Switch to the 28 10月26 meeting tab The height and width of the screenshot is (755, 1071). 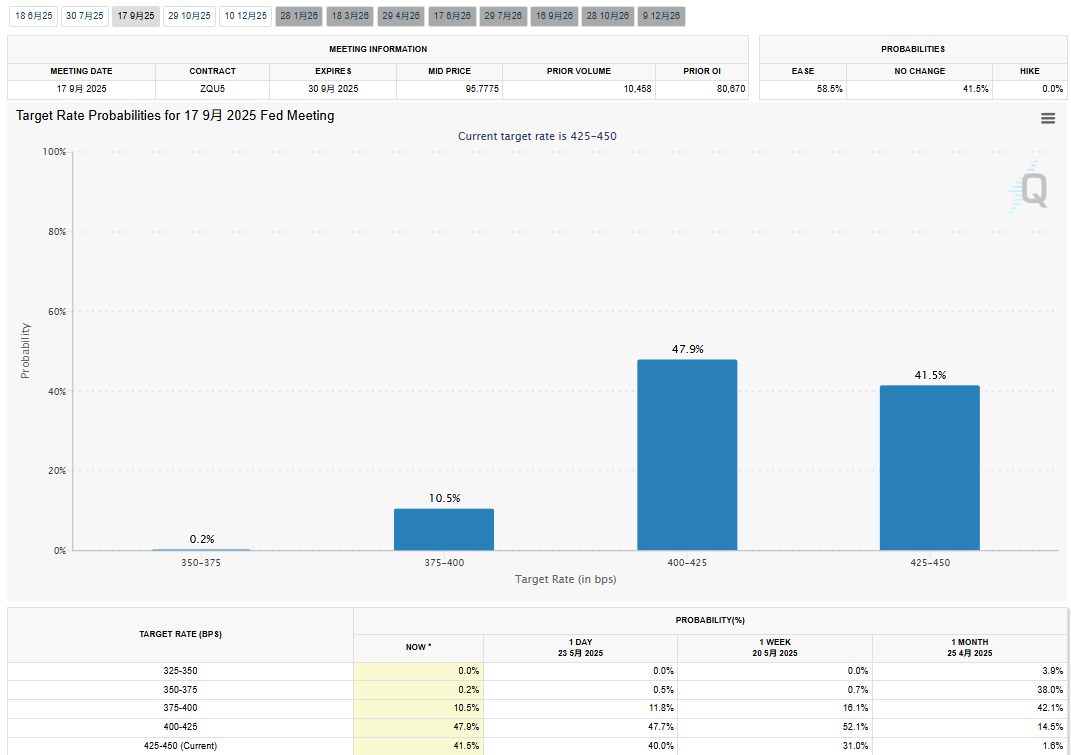pyautogui.click(x=606, y=16)
